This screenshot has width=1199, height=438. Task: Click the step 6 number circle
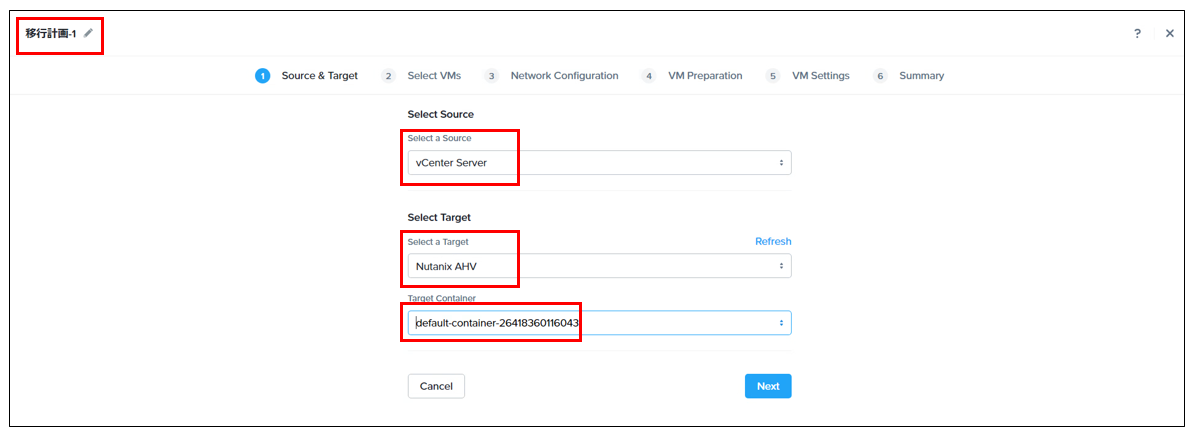click(x=880, y=76)
